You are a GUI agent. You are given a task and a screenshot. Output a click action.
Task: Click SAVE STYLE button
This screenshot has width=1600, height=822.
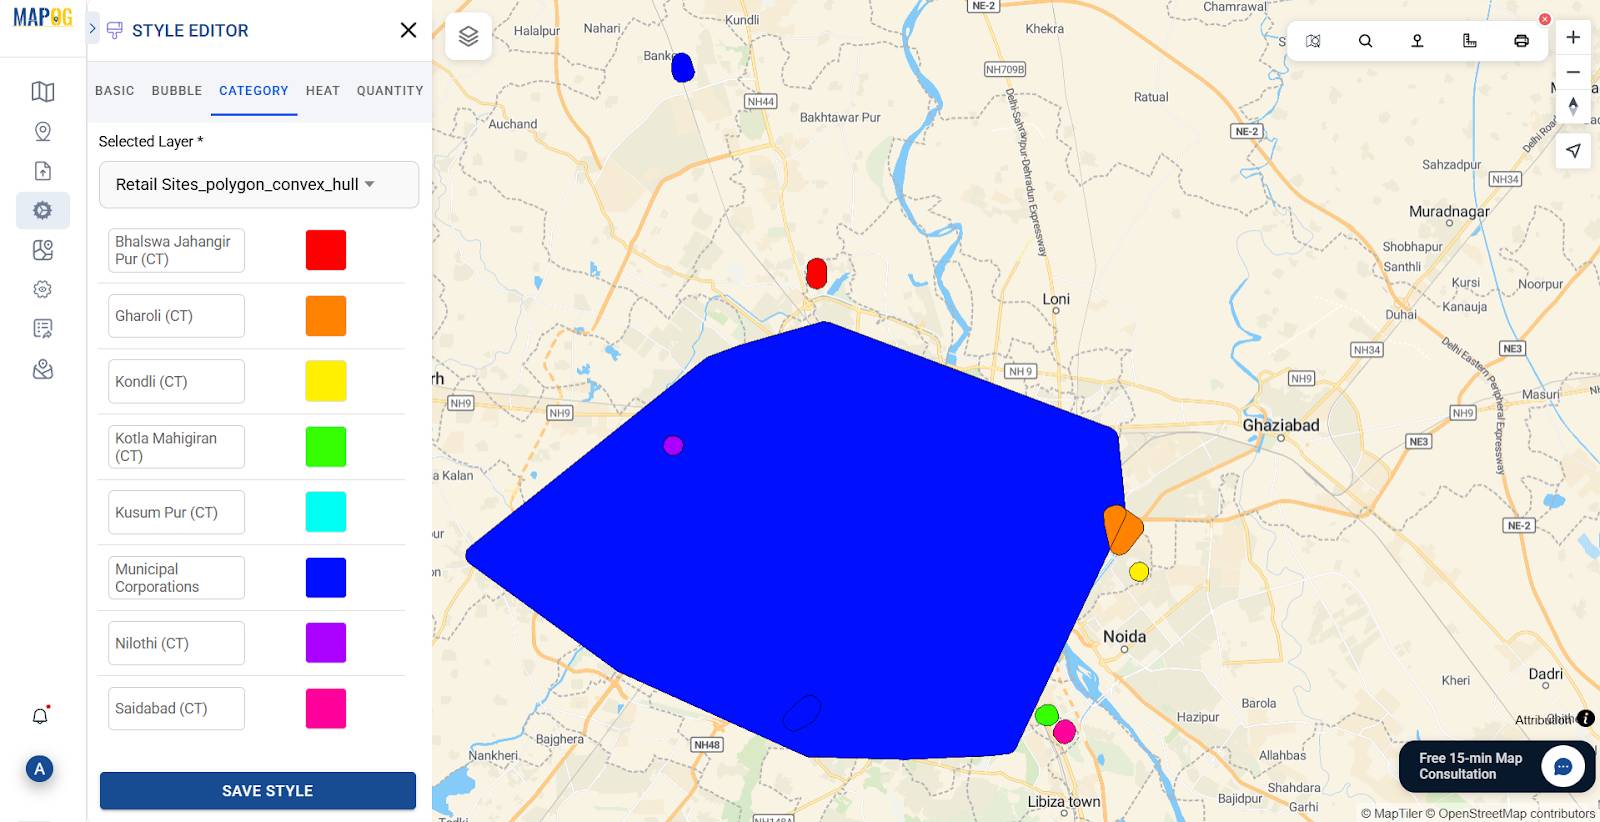point(258,791)
